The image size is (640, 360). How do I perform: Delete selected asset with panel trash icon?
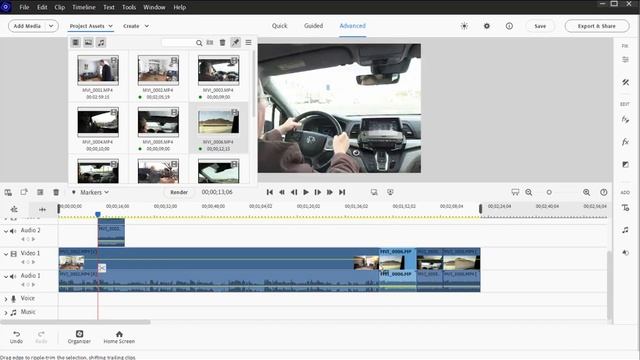coord(222,42)
